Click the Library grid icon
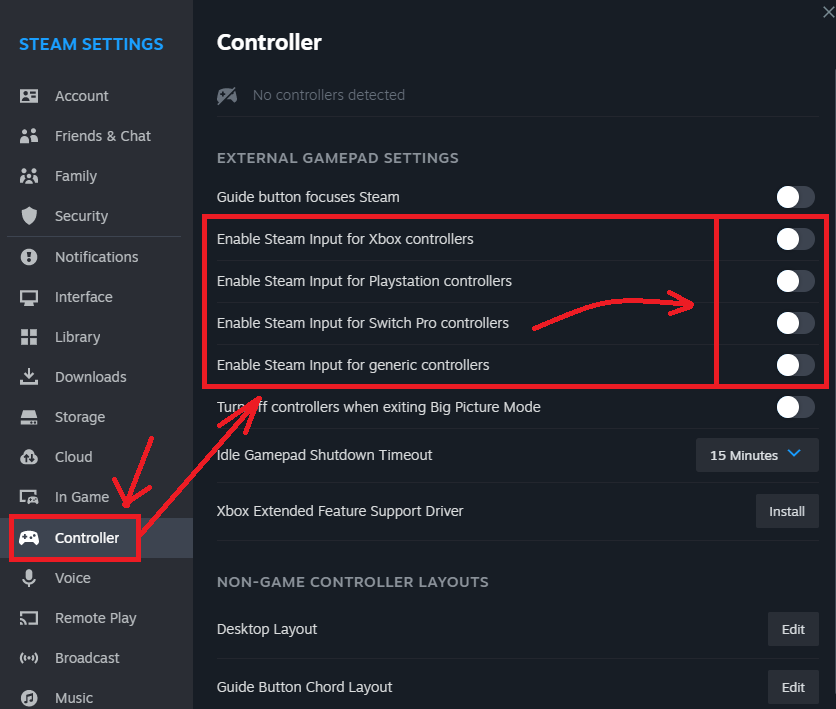836x709 pixels. click(x=29, y=337)
